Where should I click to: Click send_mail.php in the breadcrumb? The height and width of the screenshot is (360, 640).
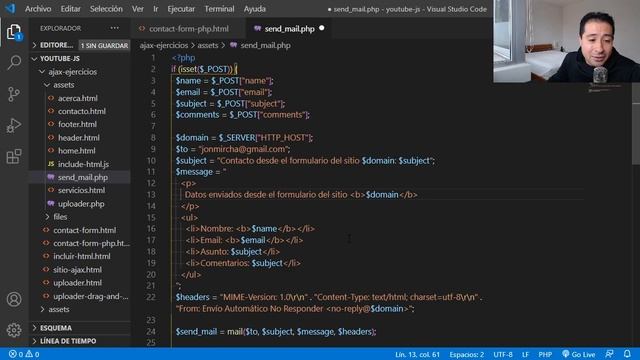point(265,45)
